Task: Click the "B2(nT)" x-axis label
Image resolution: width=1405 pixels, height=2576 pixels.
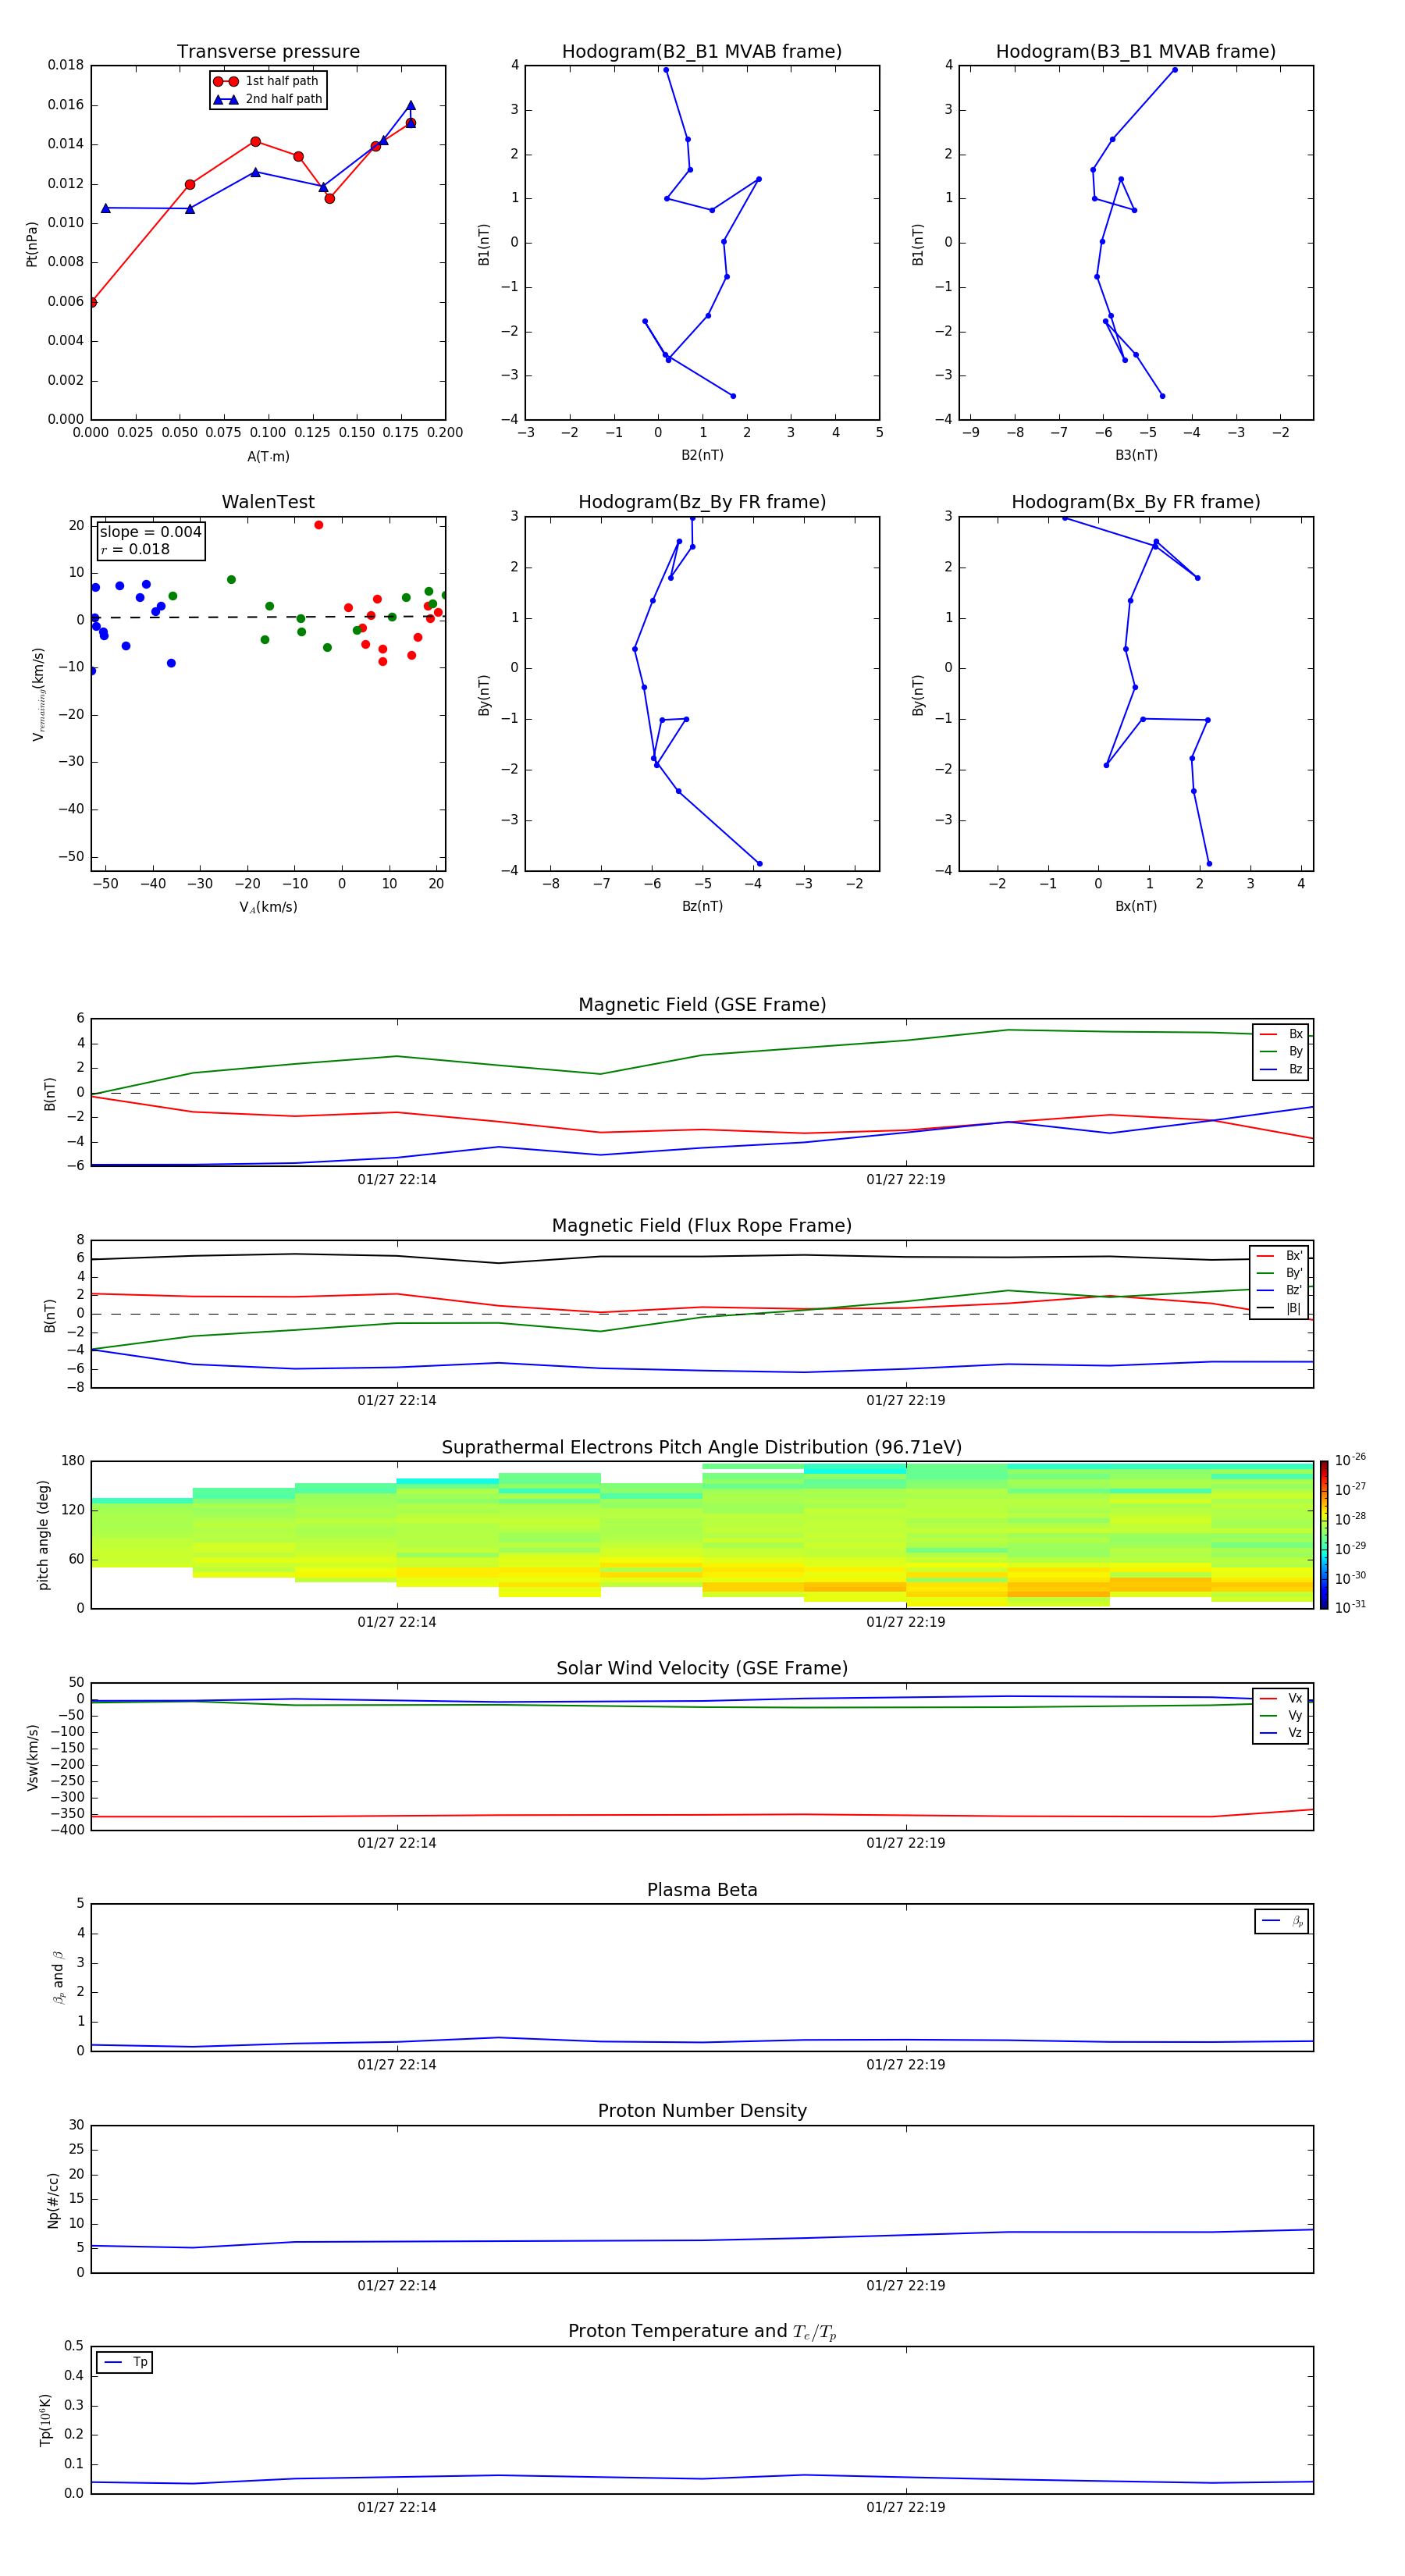Action: click(x=702, y=455)
